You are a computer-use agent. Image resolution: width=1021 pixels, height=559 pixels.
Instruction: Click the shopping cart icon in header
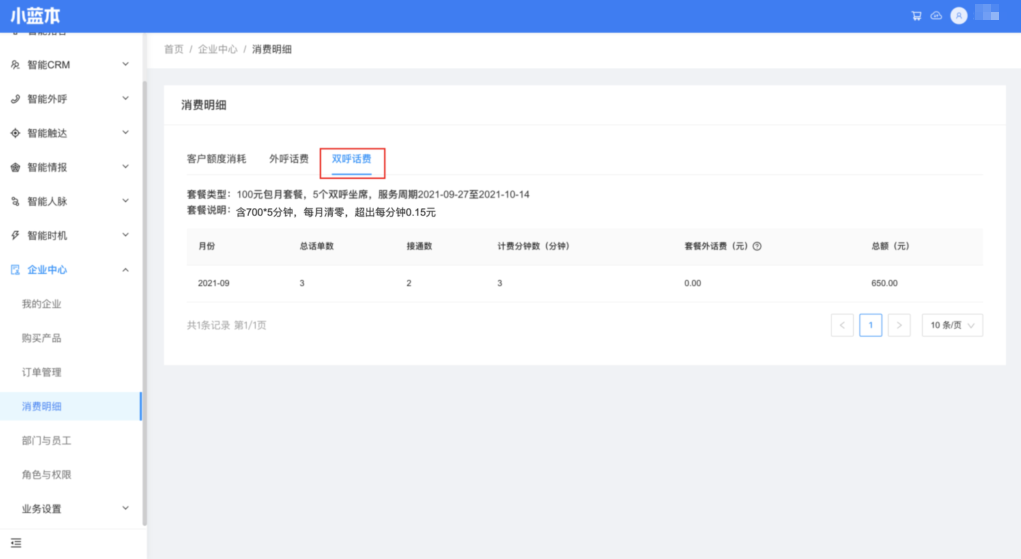(x=916, y=16)
